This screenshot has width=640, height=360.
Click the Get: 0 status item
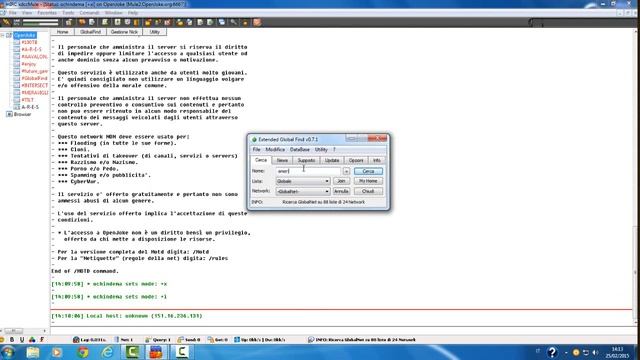[x=218, y=340]
